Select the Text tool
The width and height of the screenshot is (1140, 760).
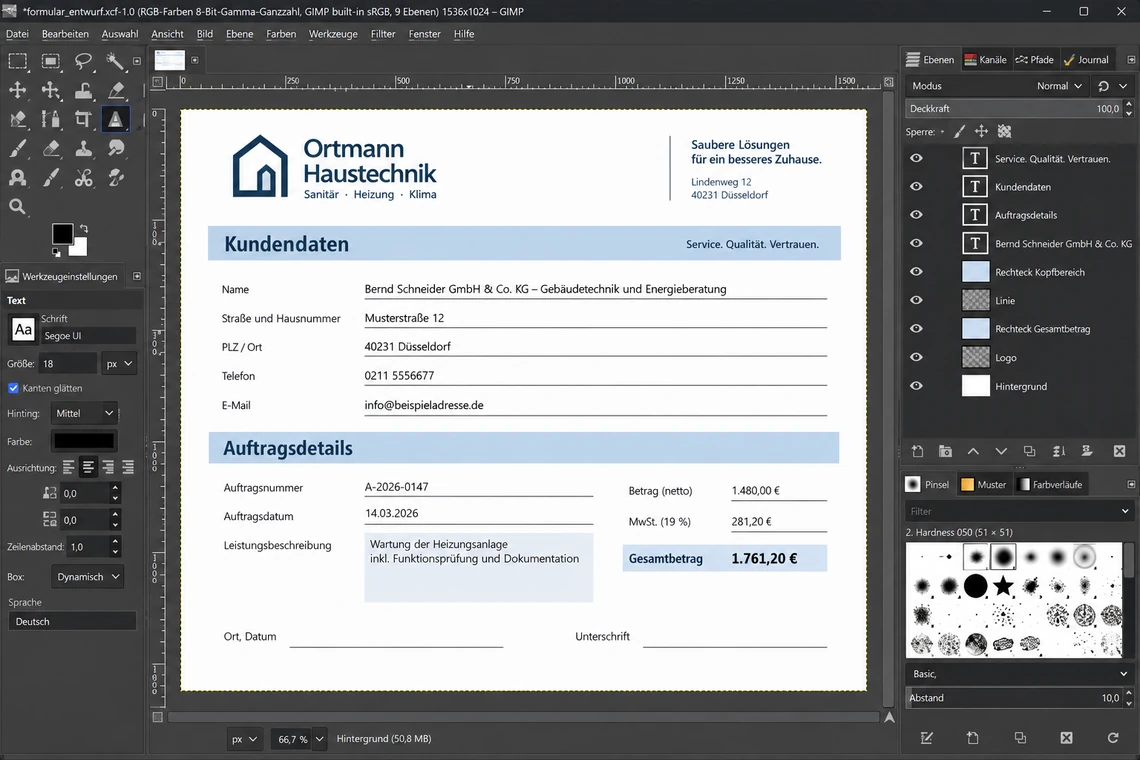coord(116,119)
